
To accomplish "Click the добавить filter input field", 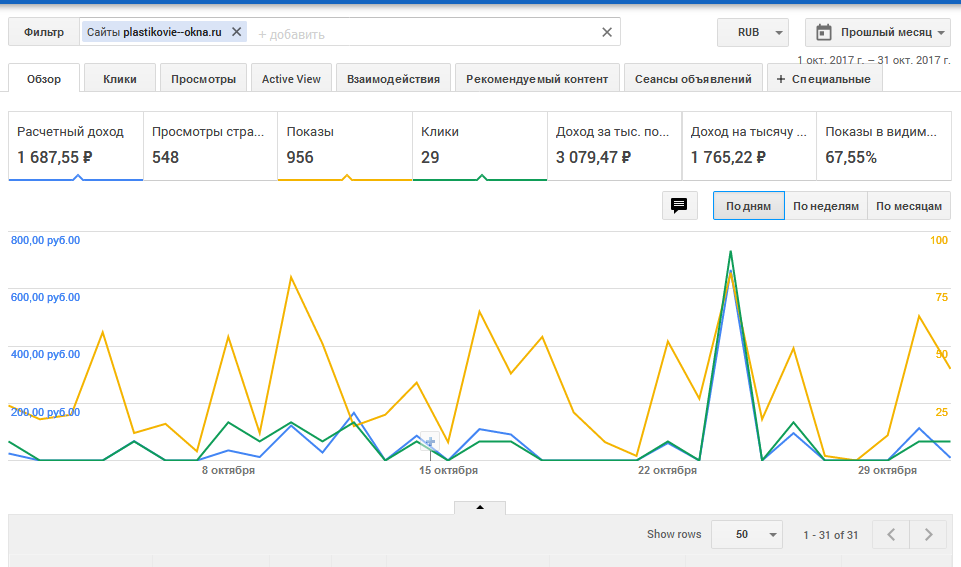I will pyautogui.click(x=420, y=34).
